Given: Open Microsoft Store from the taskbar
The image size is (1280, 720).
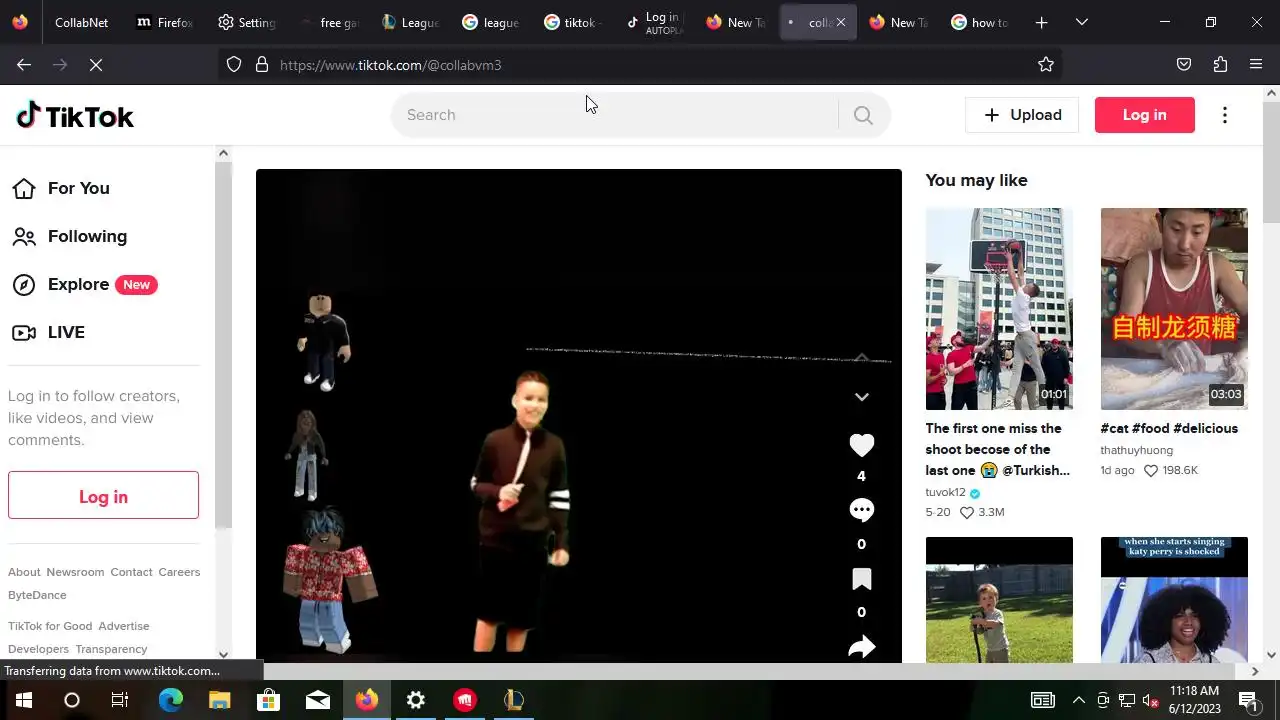Looking at the screenshot, I should (x=268, y=700).
